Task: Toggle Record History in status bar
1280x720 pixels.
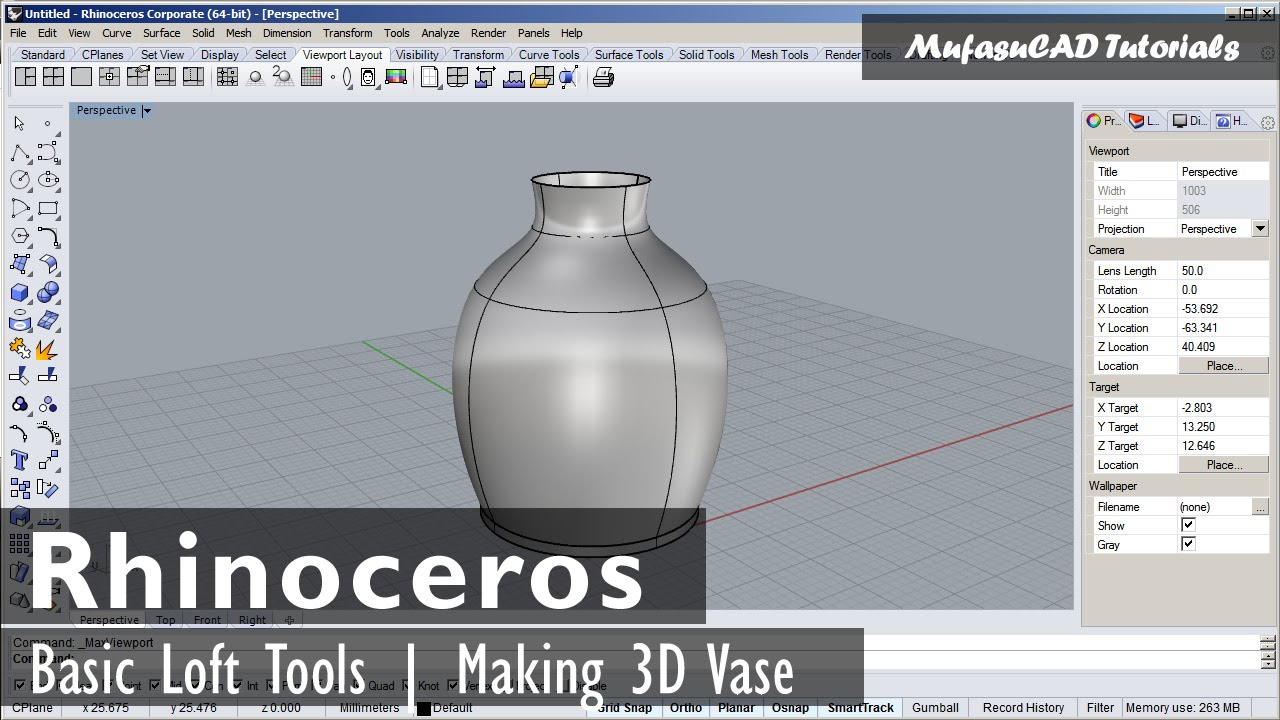Action: [x=1023, y=707]
